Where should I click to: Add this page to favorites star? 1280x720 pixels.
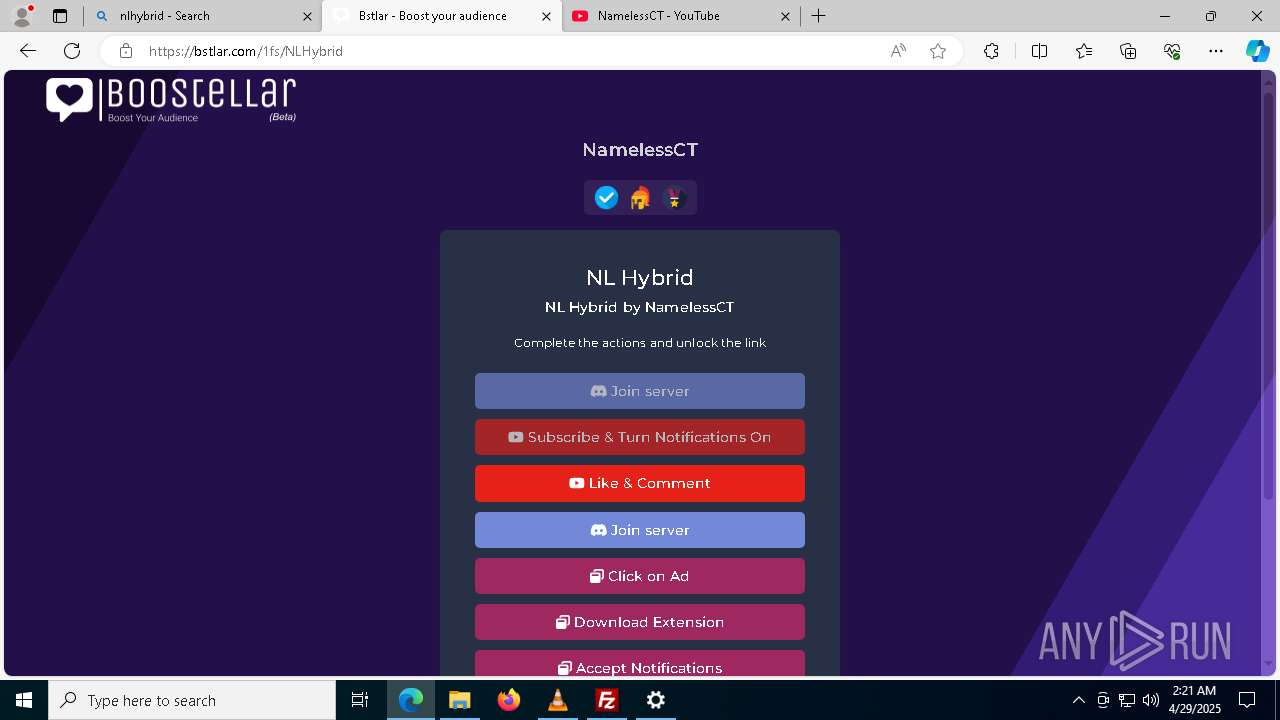click(938, 51)
